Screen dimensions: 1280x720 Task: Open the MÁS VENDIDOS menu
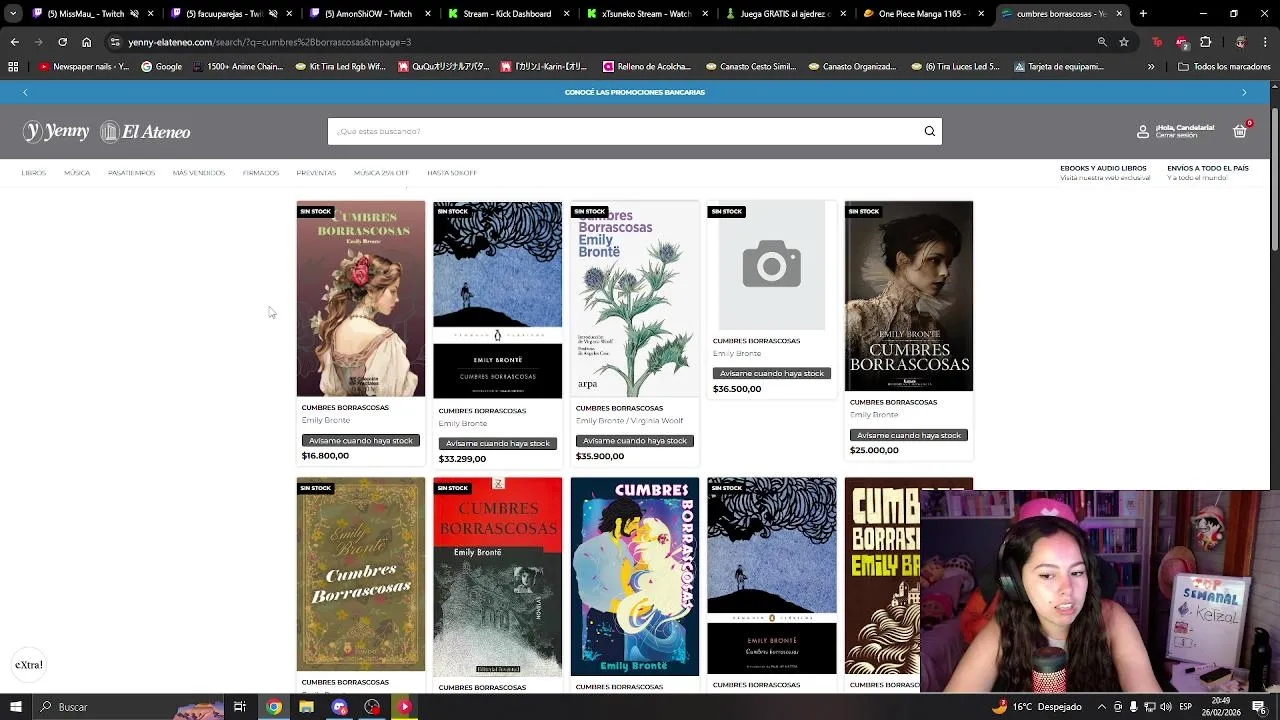[198, 173]
